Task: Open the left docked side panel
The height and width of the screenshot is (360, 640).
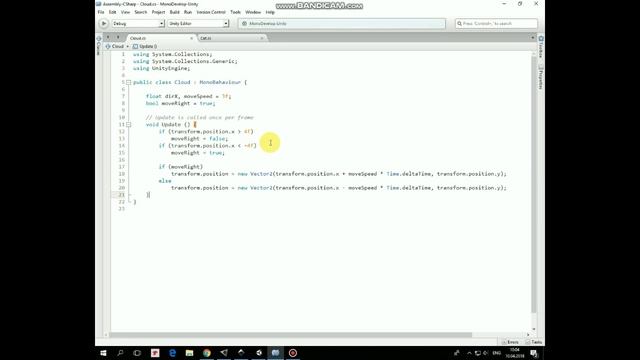Action: point(98,46)
